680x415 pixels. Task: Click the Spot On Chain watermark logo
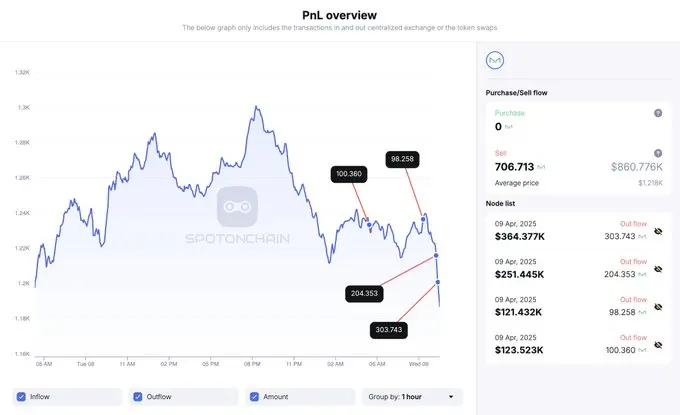tap(238, 205)
